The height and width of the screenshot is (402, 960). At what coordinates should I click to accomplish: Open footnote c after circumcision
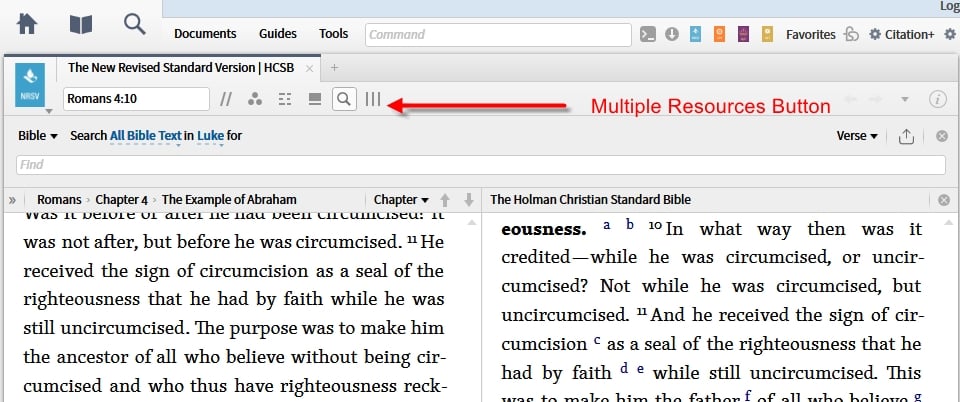pos(597,341)
